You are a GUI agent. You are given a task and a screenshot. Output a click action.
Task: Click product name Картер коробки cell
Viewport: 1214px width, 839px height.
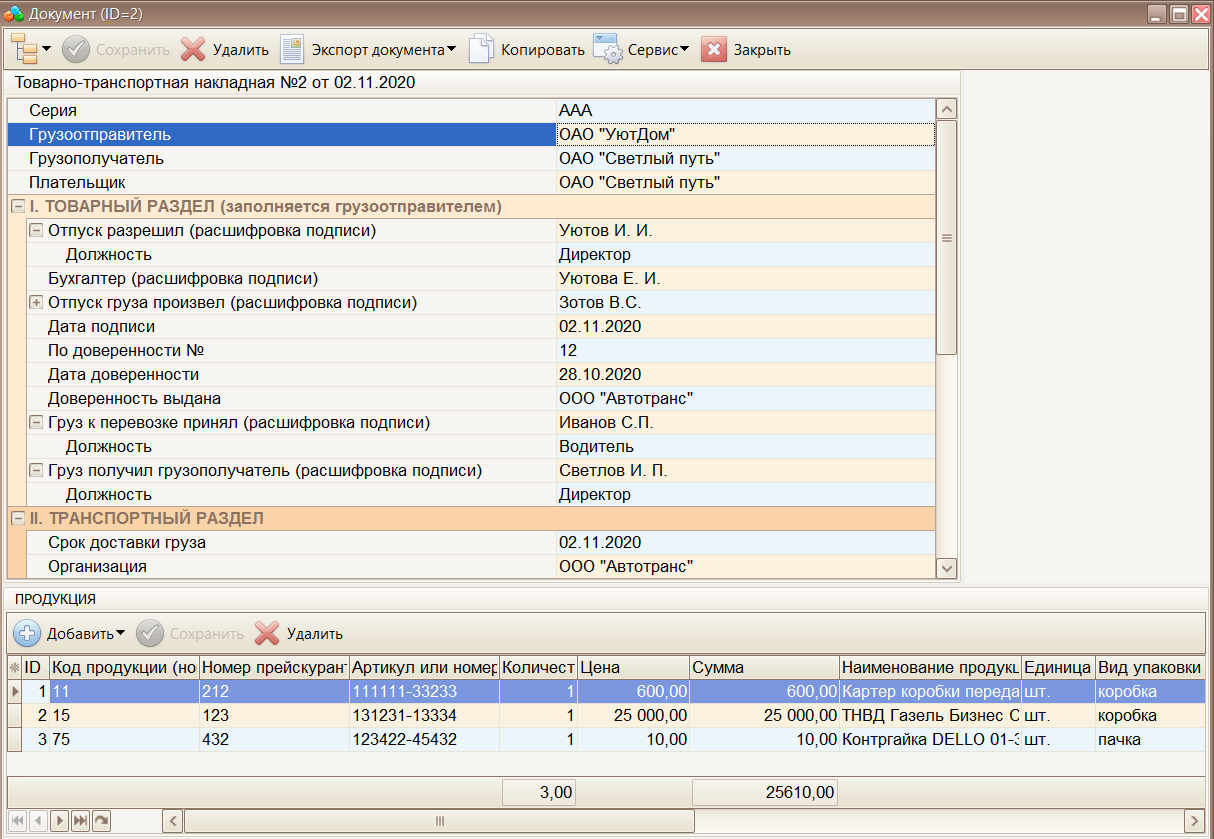pos(930,692)
